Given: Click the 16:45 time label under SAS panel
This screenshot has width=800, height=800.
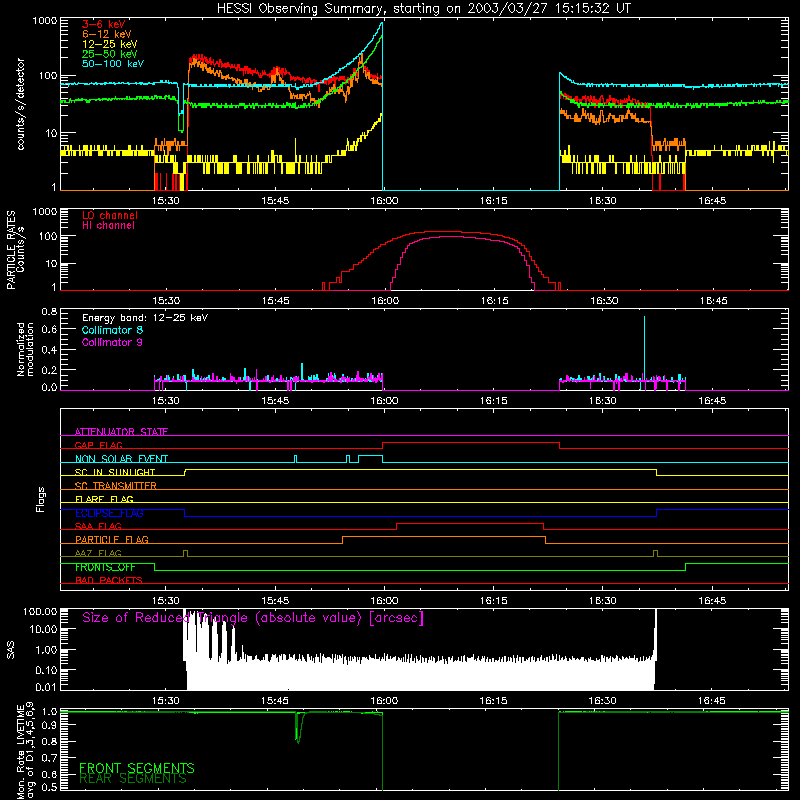Looking at the screenshot, I should [712, 701].
